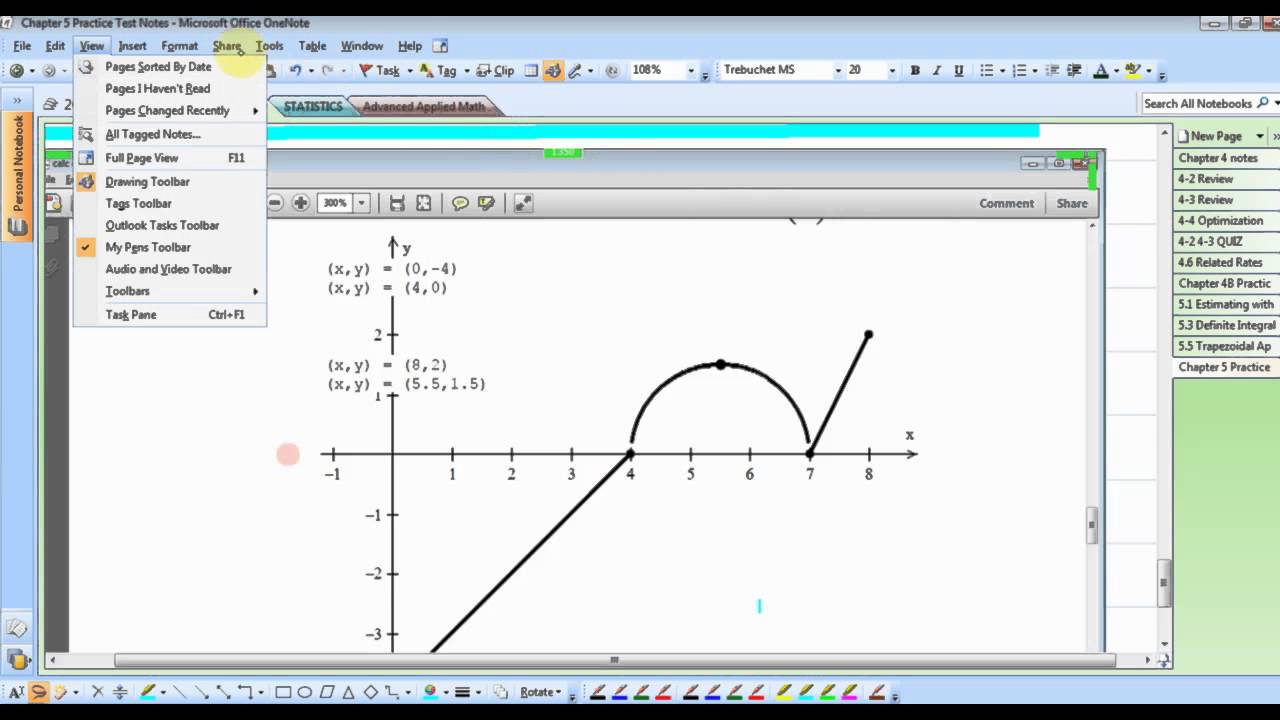Click the Bold formatting button
Image resolution: width=1280 pixels, height=720 pixels.
915,70
